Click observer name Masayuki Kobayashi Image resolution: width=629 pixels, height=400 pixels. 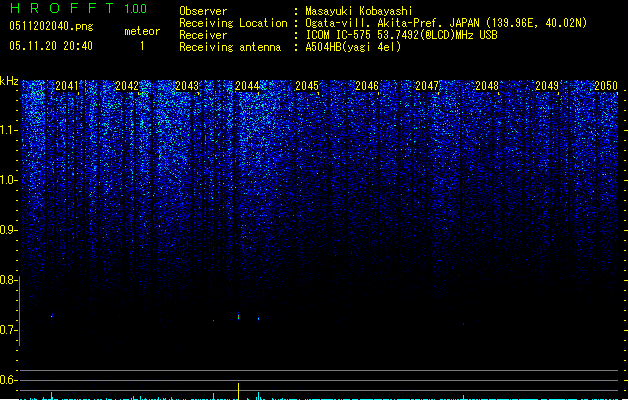tap(359, 11)
